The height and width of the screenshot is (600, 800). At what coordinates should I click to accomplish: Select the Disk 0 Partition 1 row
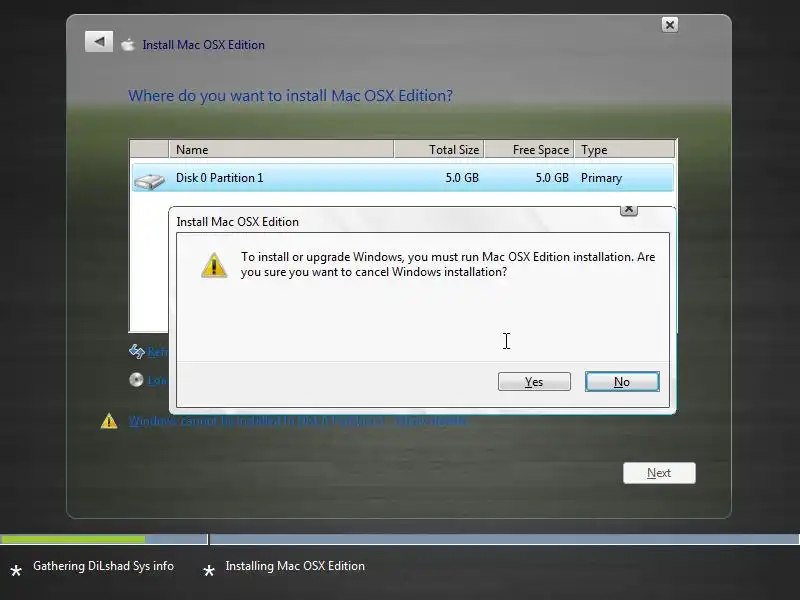(x=403, y=178)
